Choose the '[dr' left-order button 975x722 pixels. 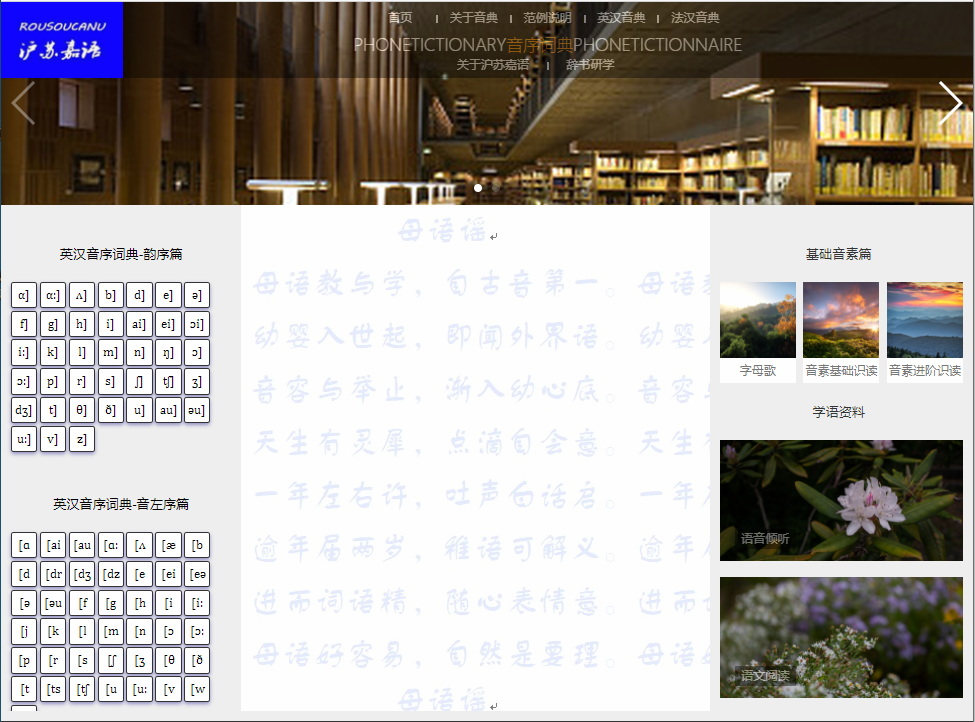[54, 574]
